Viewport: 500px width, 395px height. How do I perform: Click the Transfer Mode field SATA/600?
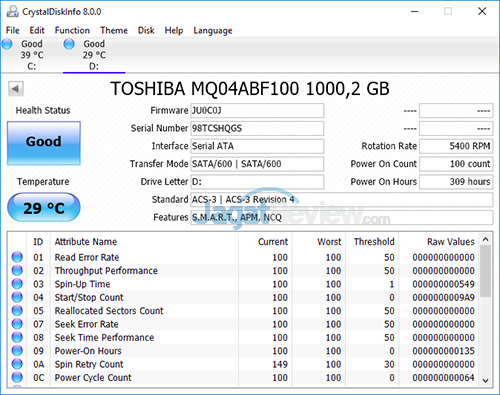coord(257,164)
